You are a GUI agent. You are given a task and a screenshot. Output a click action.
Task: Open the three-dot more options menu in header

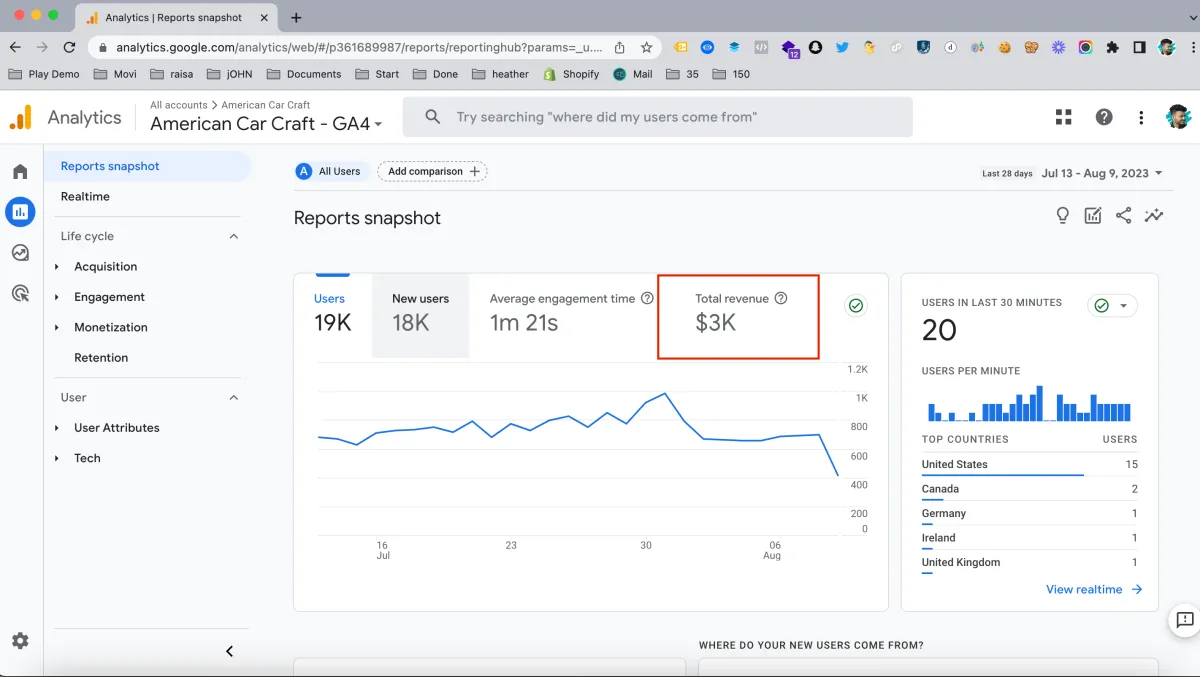pos(1141,117)
